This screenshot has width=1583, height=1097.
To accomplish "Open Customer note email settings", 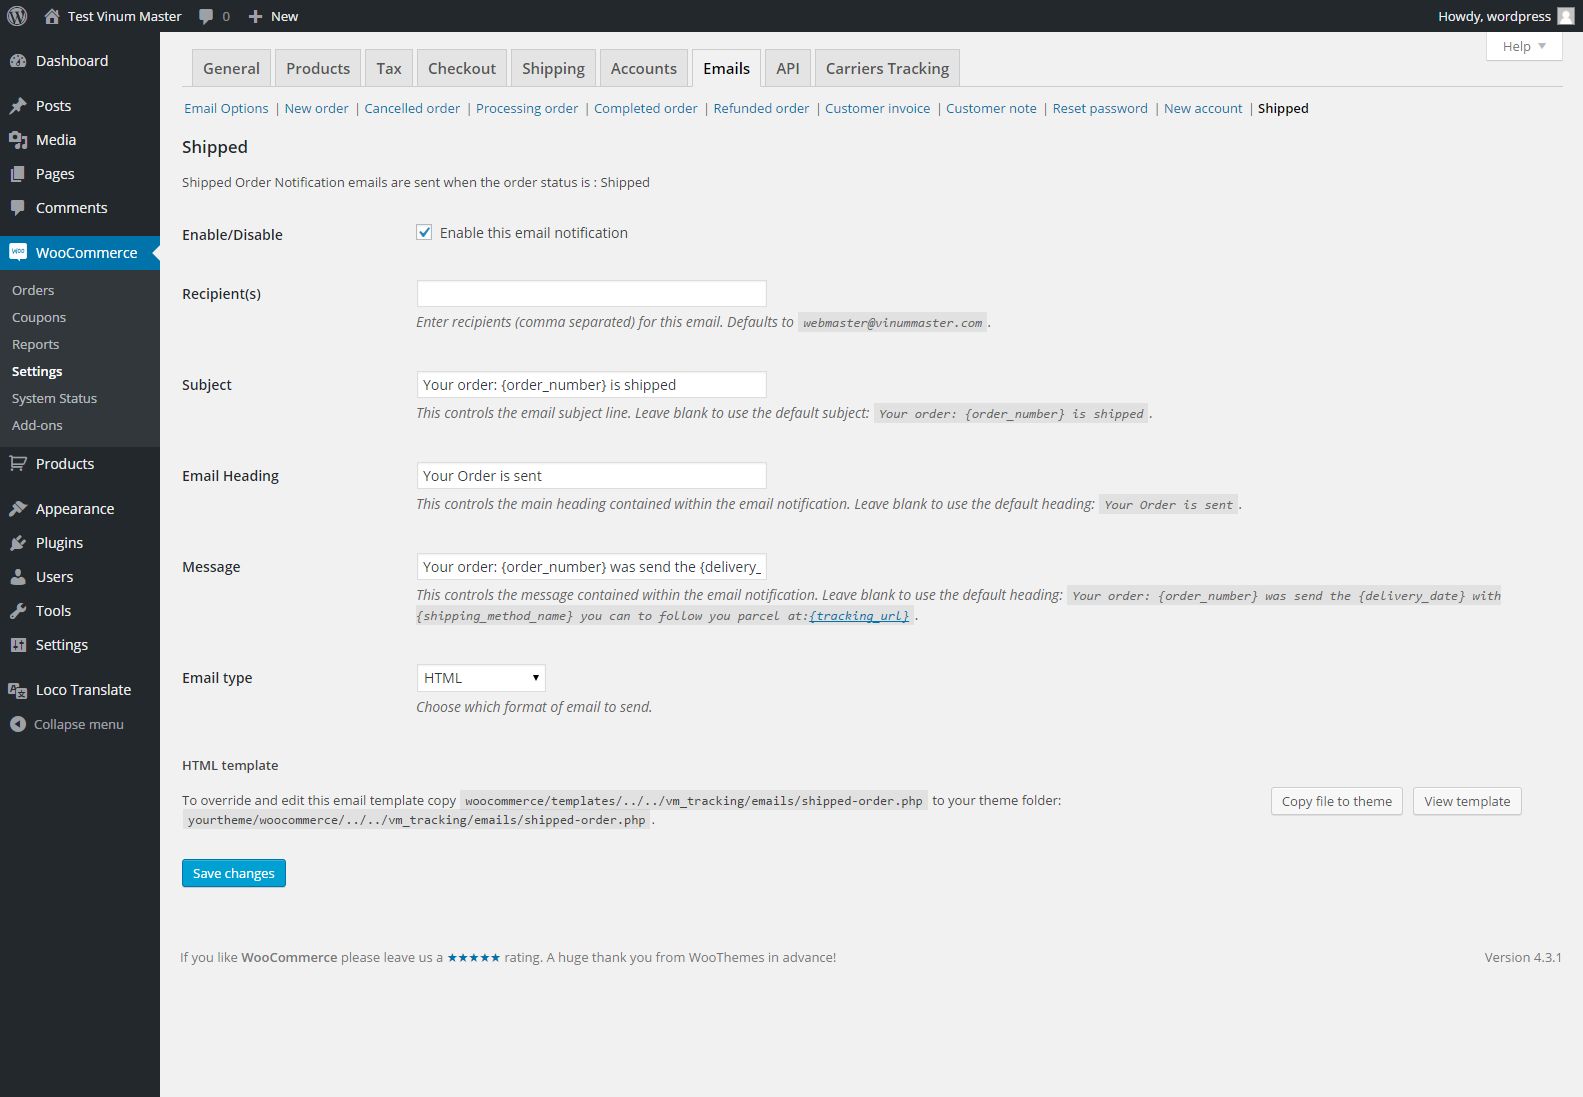I will (x=991, y=108).
